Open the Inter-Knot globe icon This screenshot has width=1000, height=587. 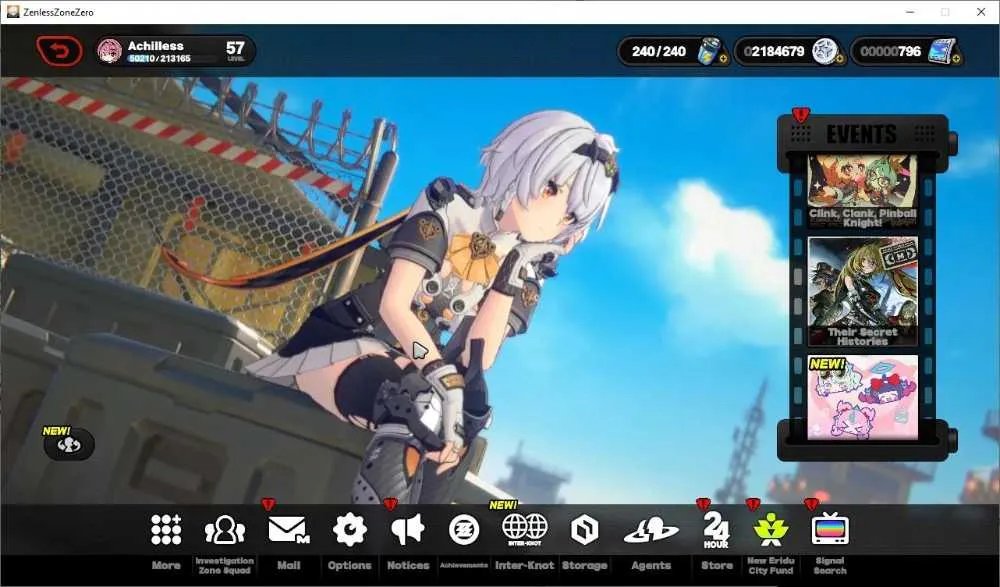pos(525,530)
